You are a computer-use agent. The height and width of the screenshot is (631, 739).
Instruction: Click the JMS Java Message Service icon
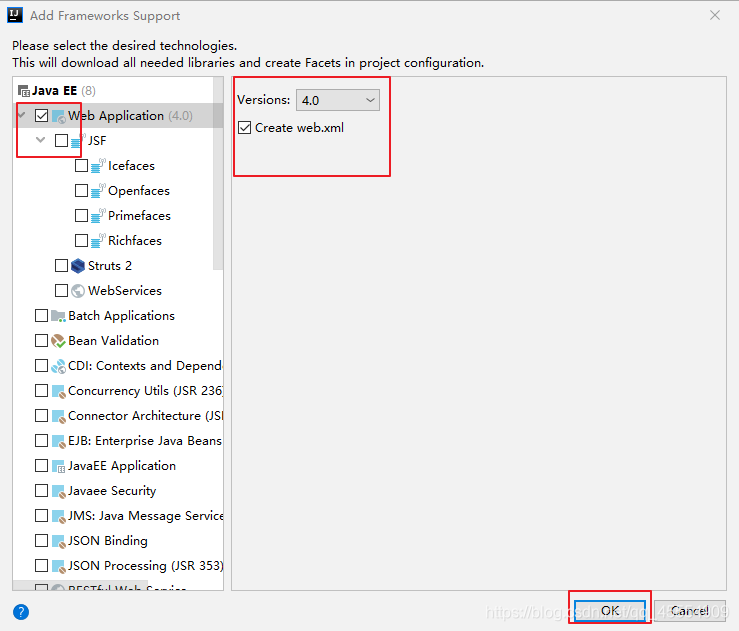pyautogui.click(x=58, y=516)
